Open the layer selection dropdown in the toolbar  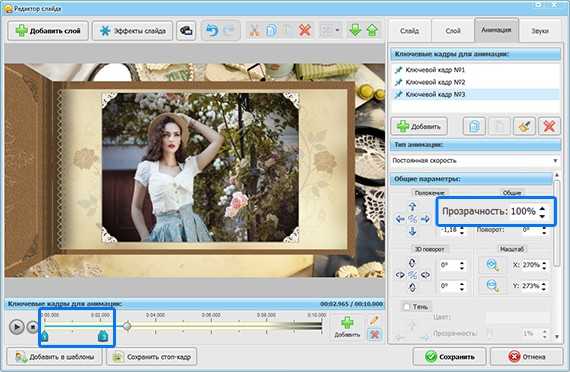tap(330, 31)
